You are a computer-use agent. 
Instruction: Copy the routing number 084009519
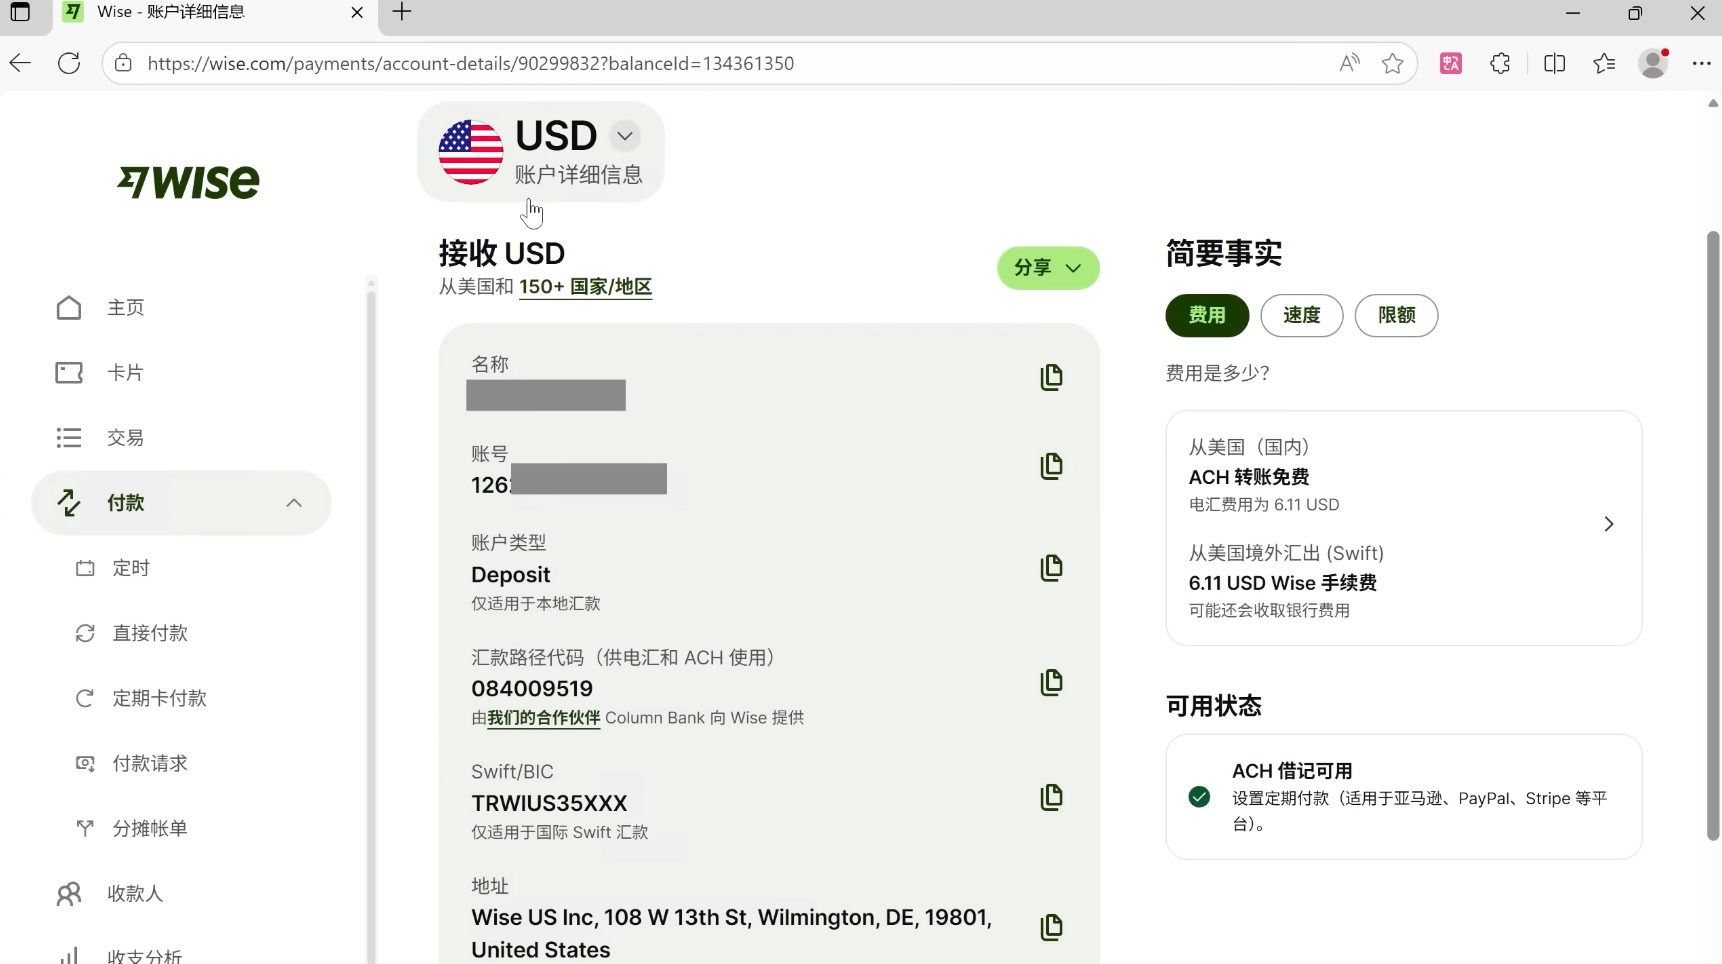tap(1051, 683)
